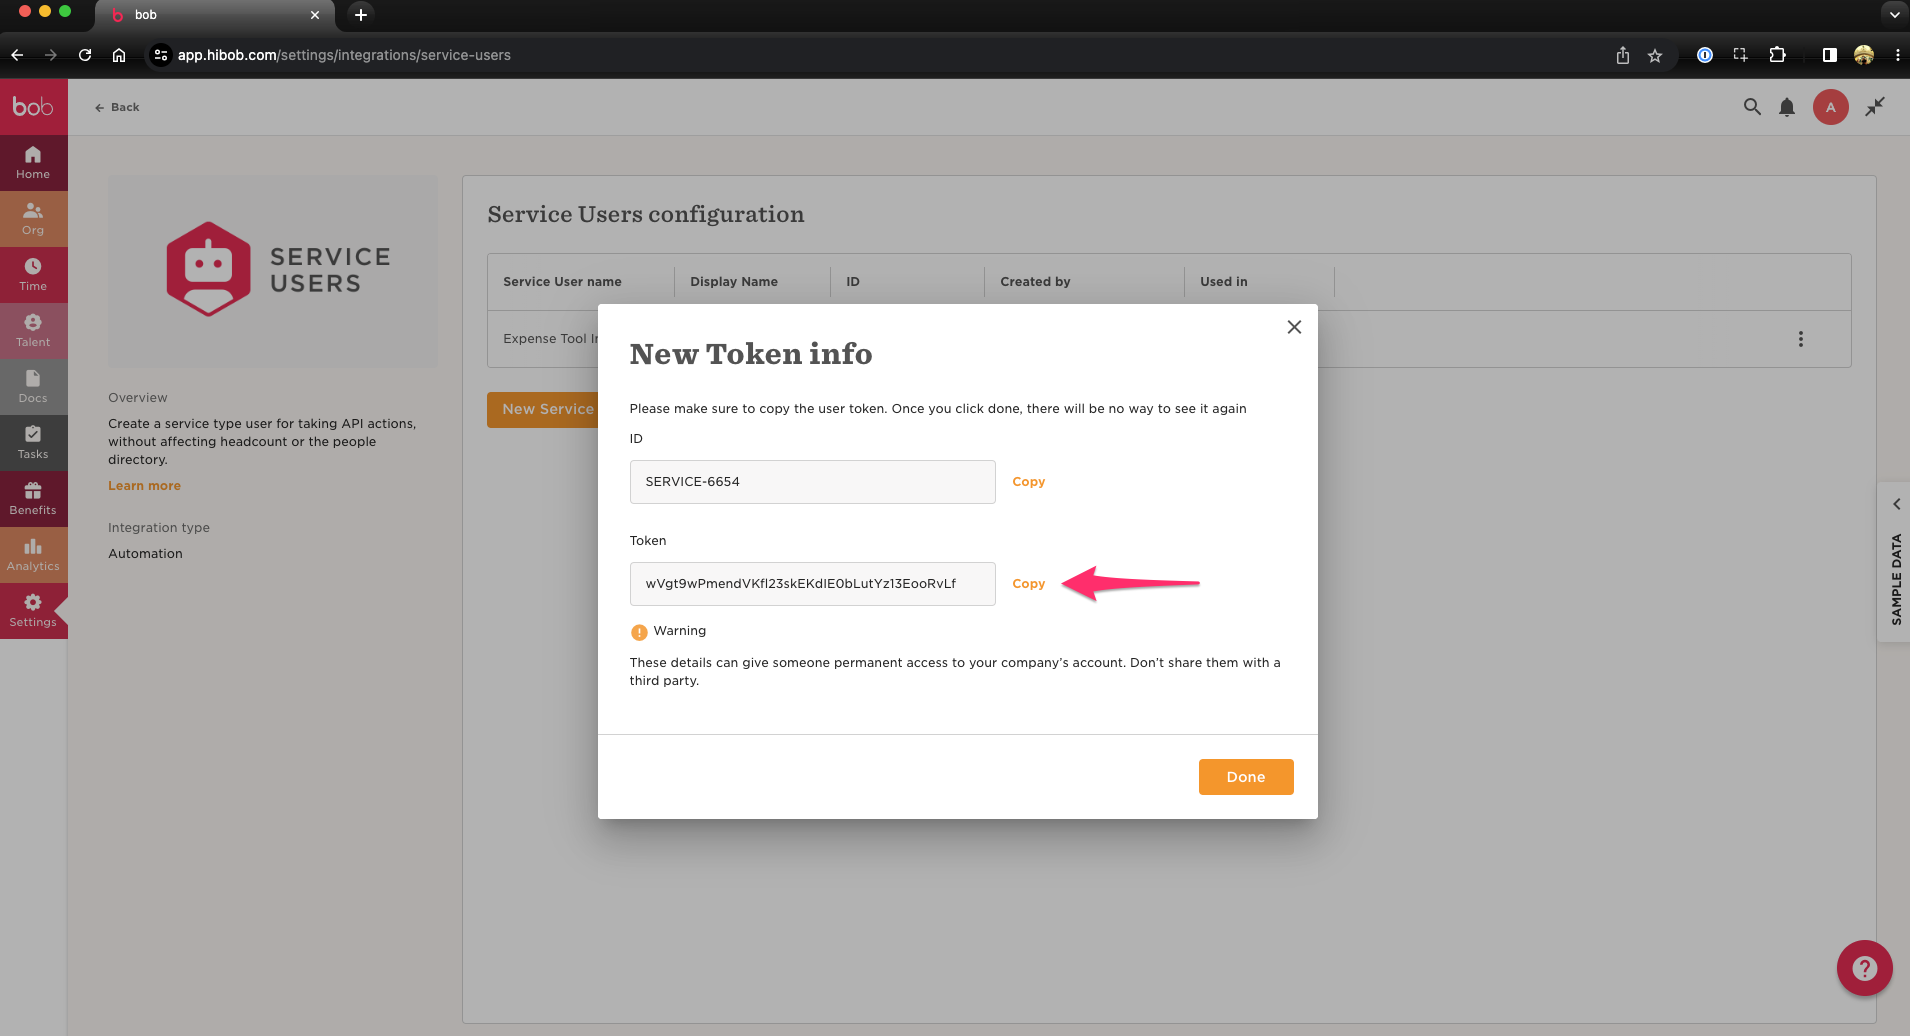Open Benefits in the sidebar

[x=33, y=499]
